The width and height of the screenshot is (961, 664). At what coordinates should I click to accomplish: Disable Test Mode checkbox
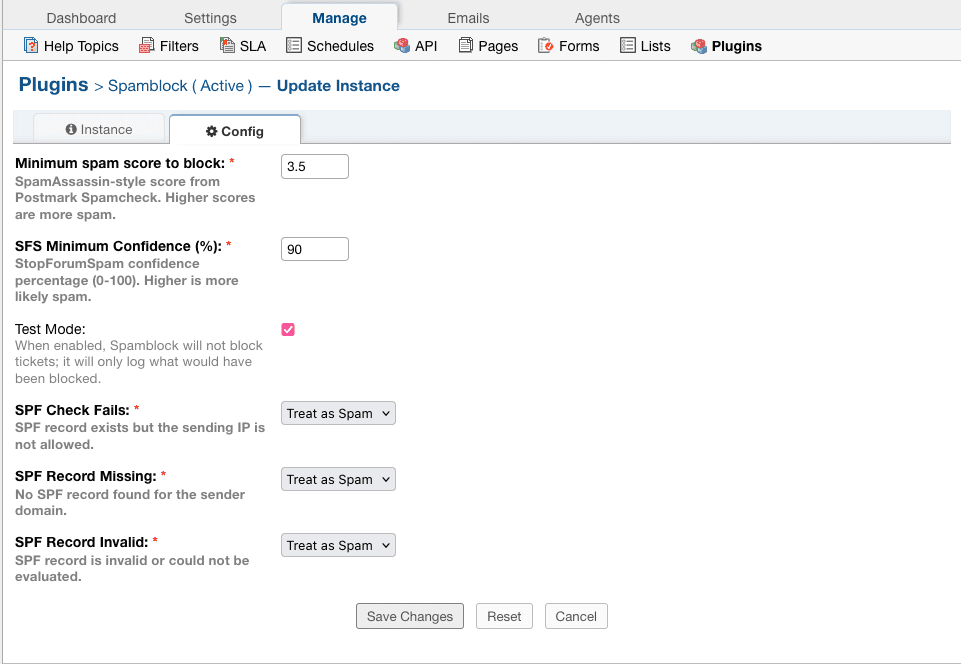[x=288, y=329]
